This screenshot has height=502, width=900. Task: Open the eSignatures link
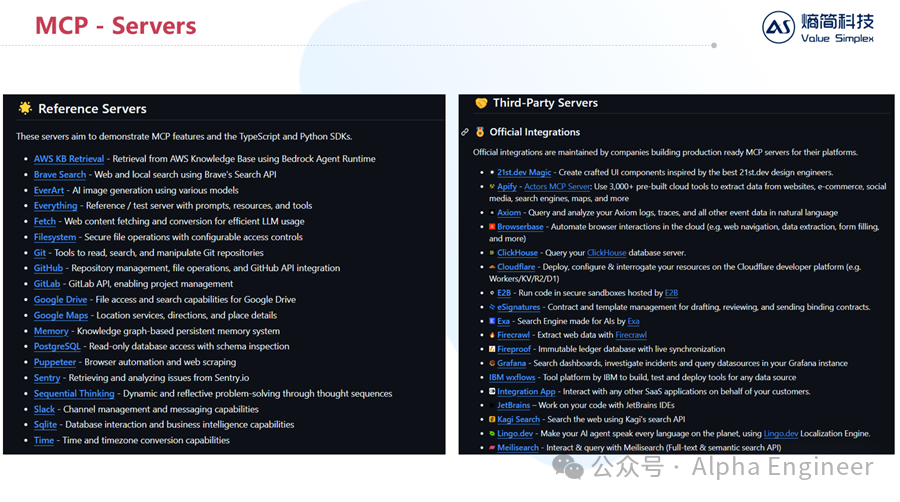point(518,308)
